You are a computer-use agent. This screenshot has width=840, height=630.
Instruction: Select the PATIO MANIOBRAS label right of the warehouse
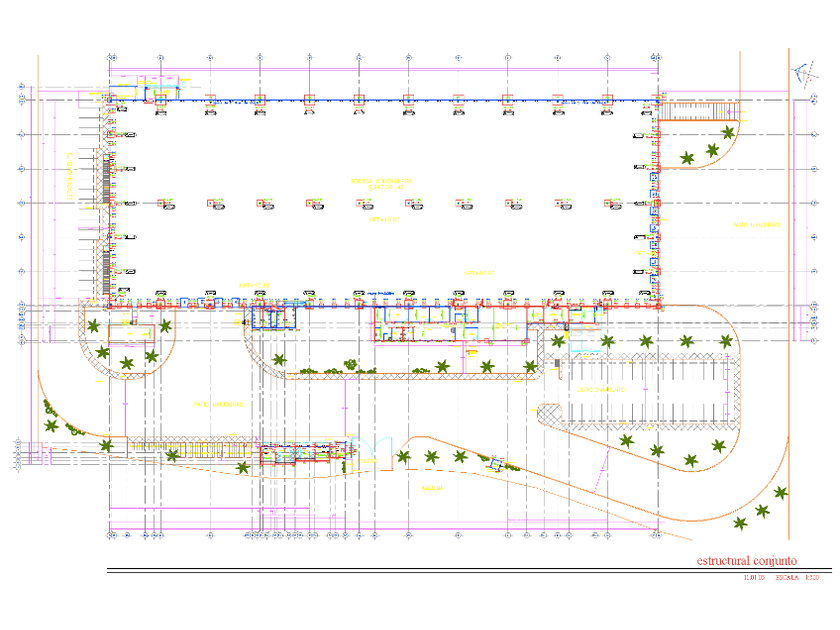[x=756, y=224]
